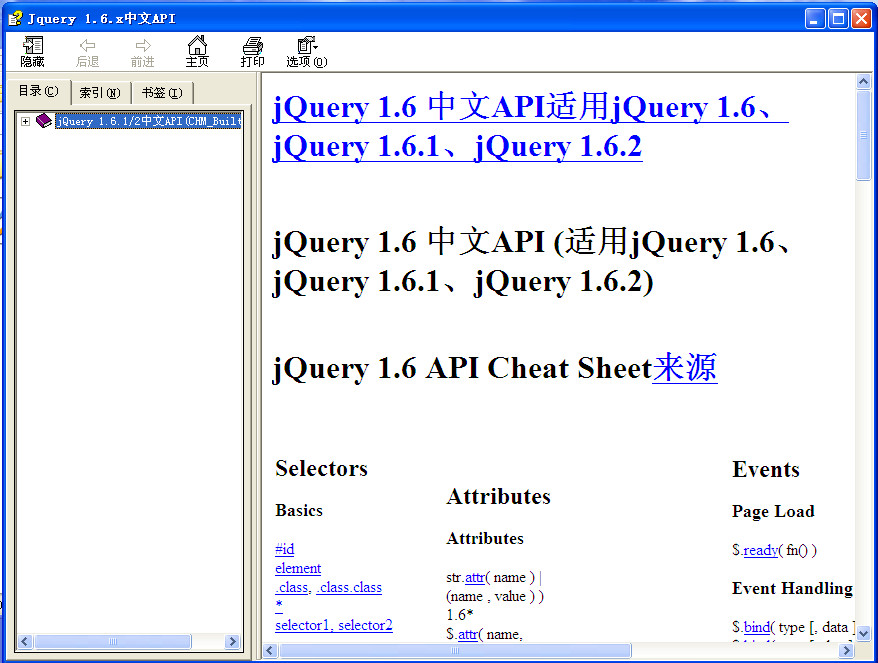Click the tree pane scroll right arrow
The width and height of the screenshot is (878, 663).
[x=232, y=641]
